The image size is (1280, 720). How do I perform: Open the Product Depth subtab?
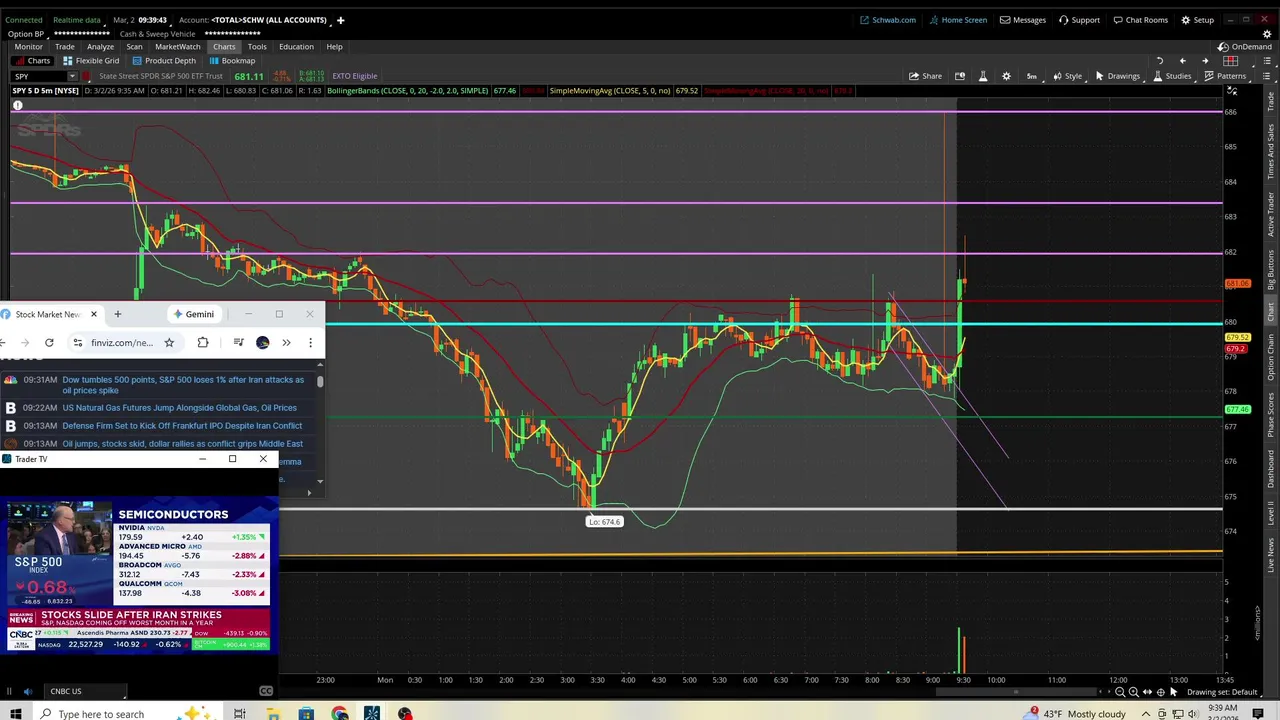[164, 61]
